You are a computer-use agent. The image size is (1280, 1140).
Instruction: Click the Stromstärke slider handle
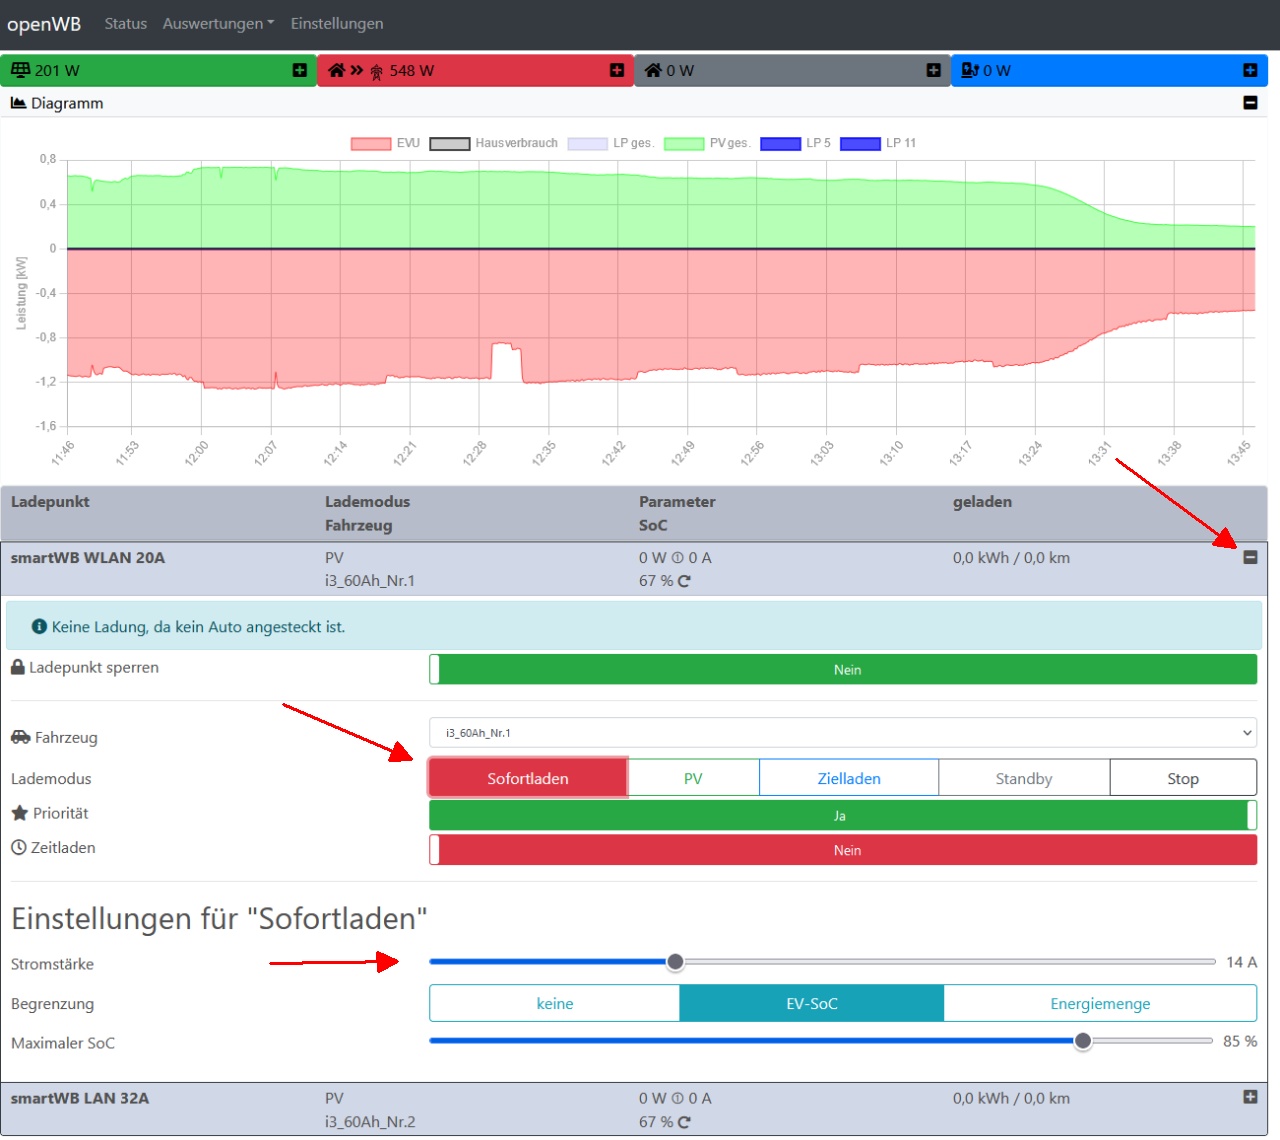pos(675,962)
